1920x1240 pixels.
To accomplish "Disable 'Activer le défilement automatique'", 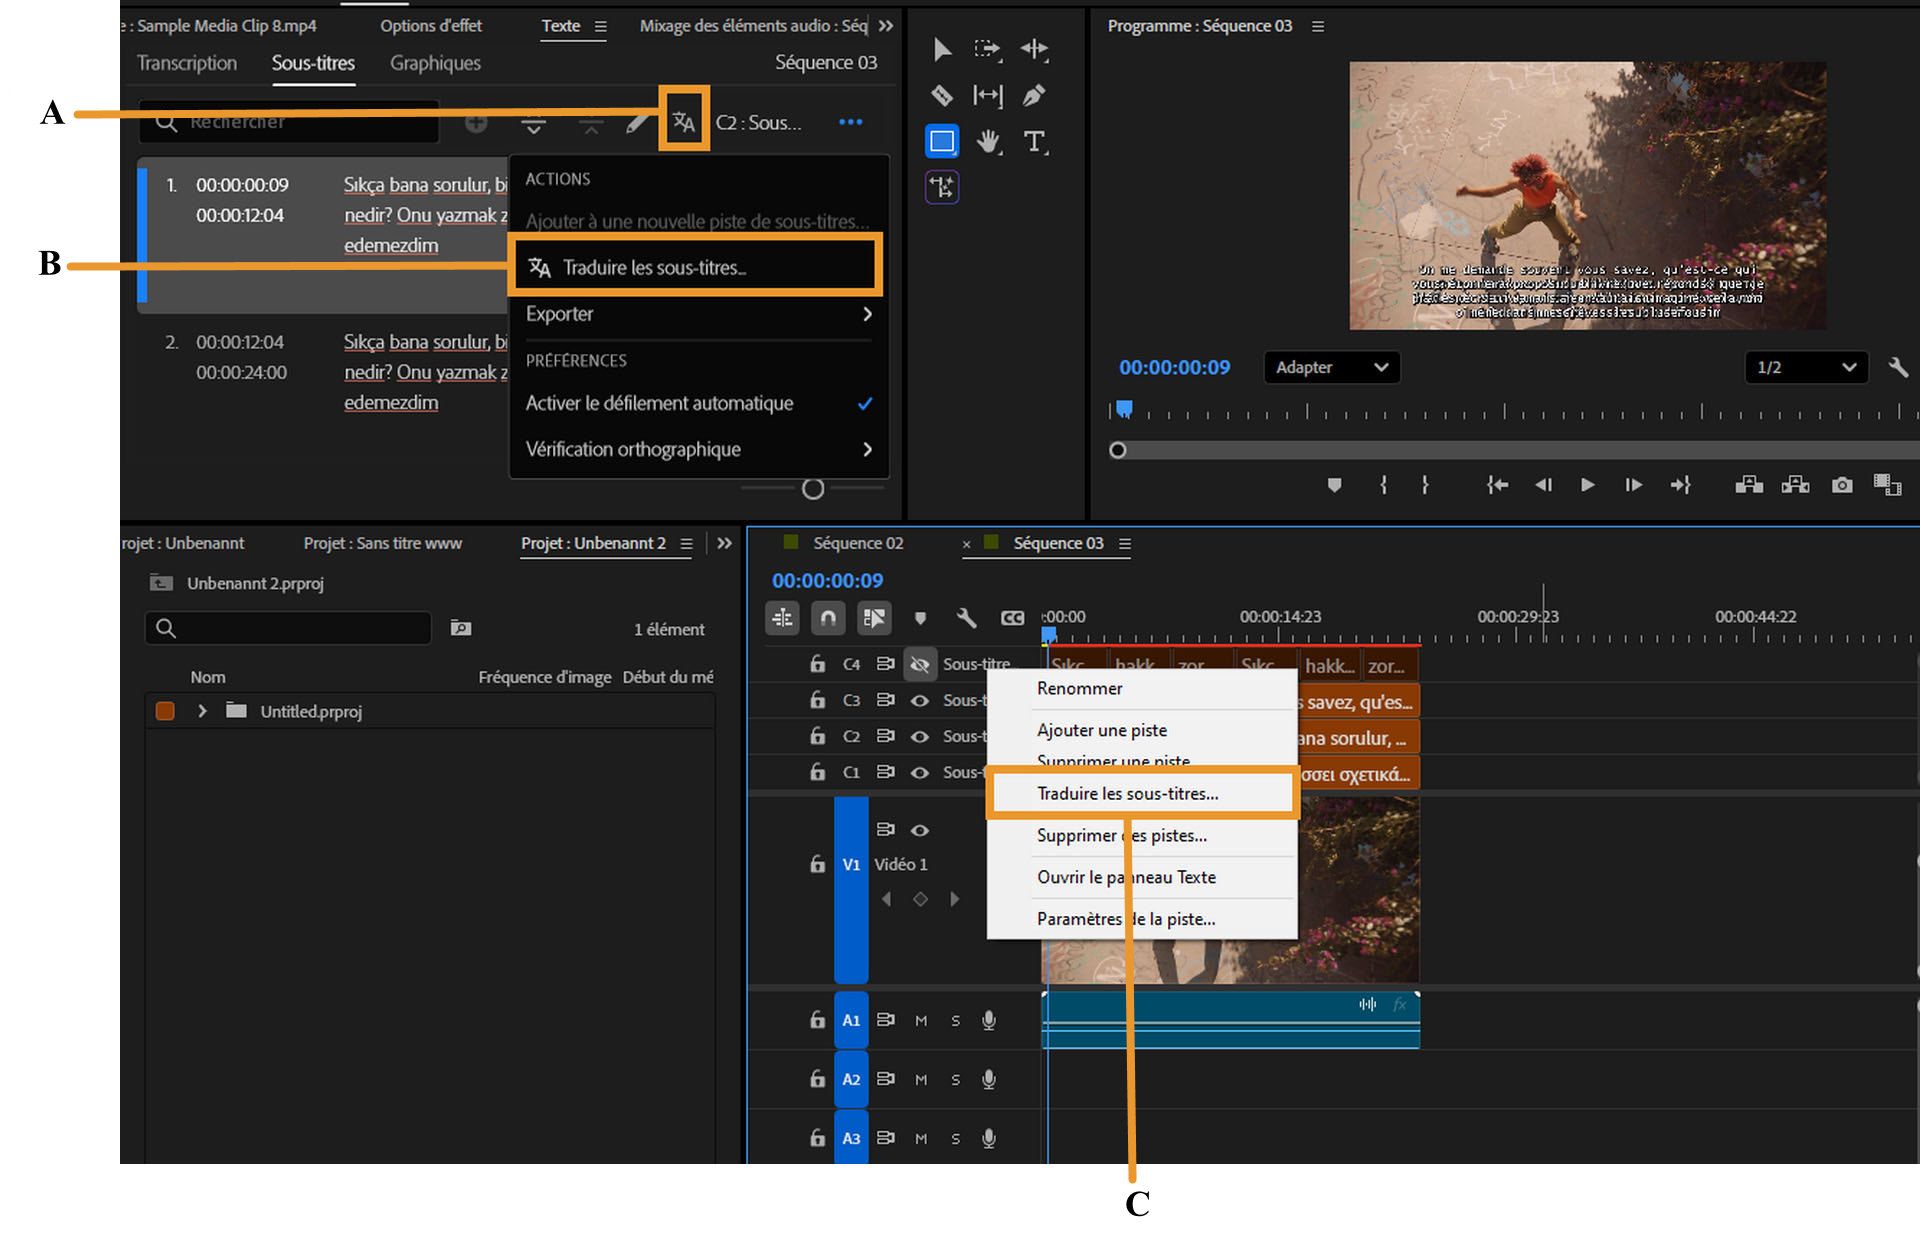I will point(660,403).
